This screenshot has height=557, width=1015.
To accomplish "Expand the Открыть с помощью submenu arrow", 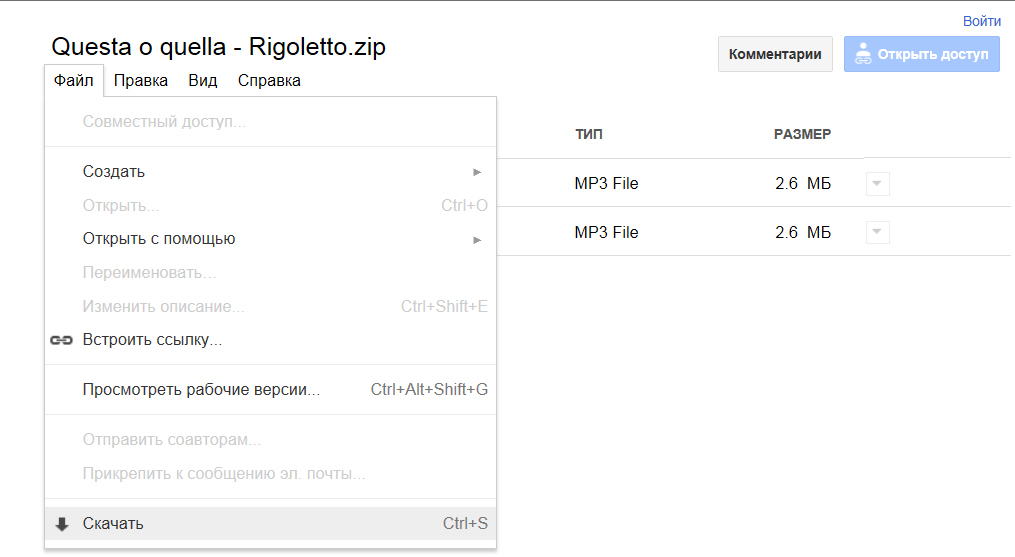I will 477,240.
